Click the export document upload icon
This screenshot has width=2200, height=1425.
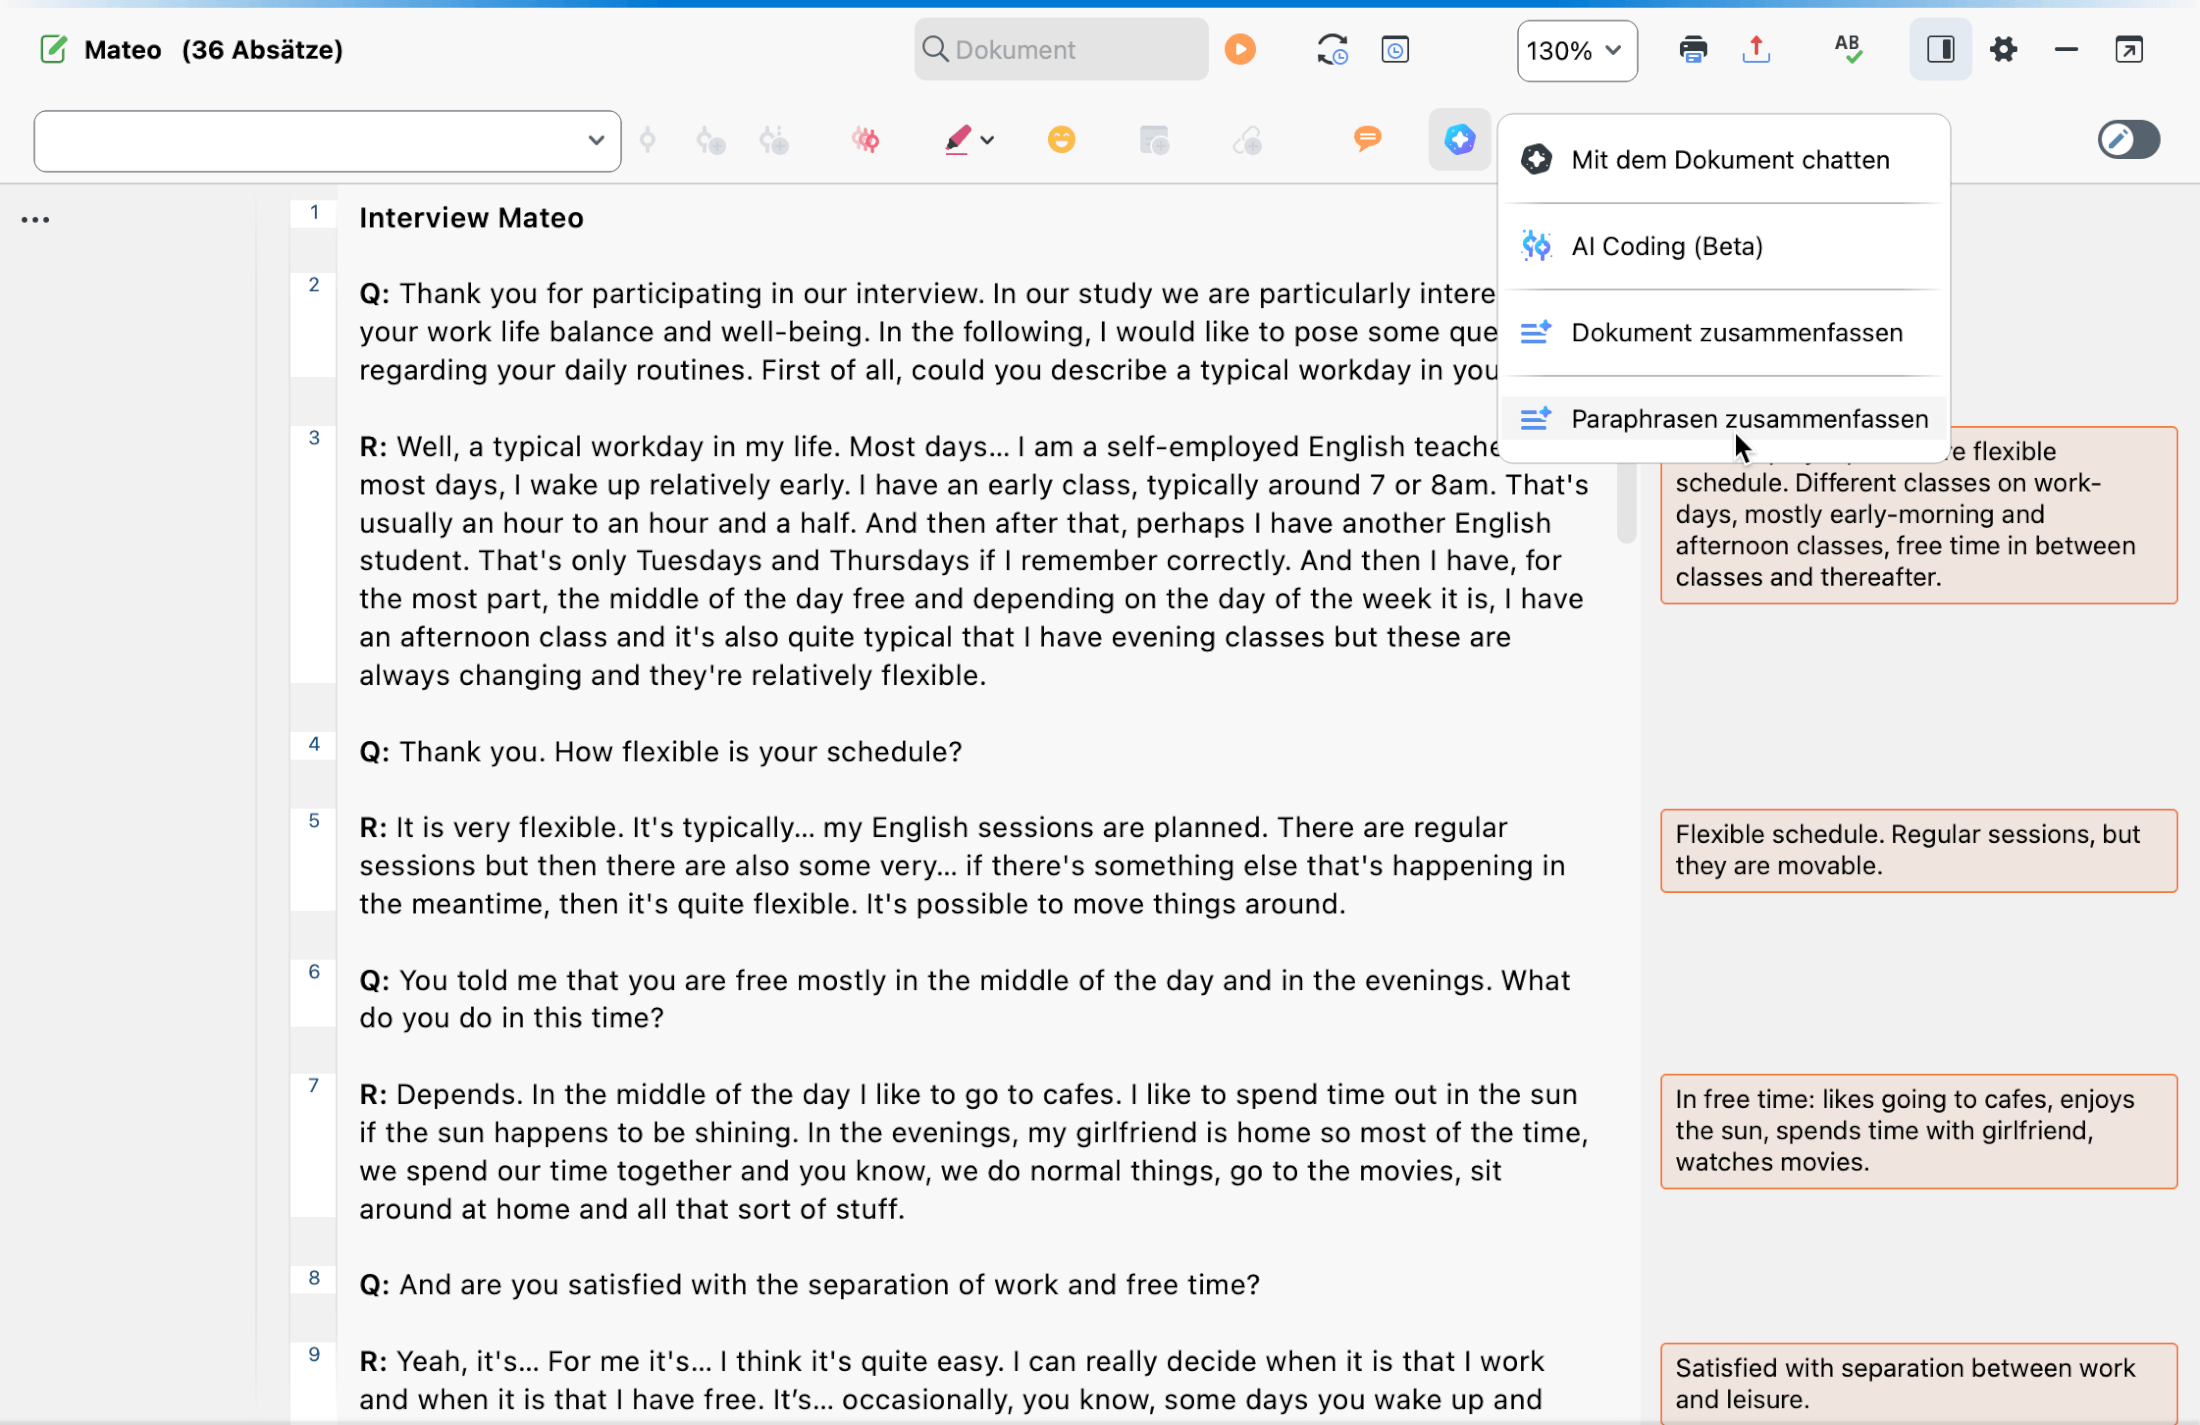(x=1756, y=49)
